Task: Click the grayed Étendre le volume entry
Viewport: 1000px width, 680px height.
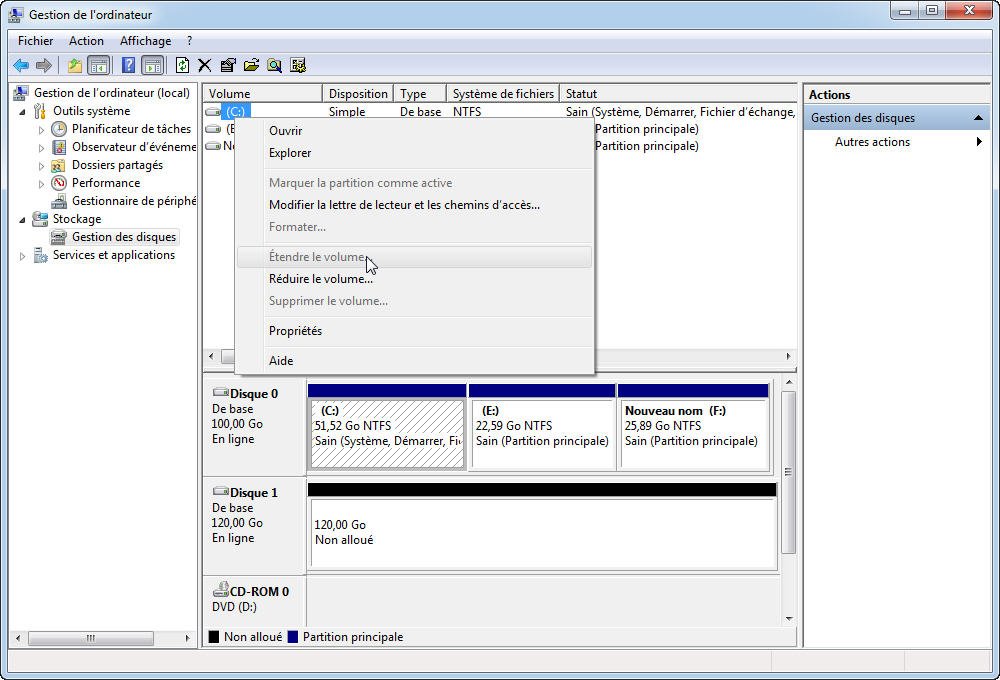Action: 414,257
